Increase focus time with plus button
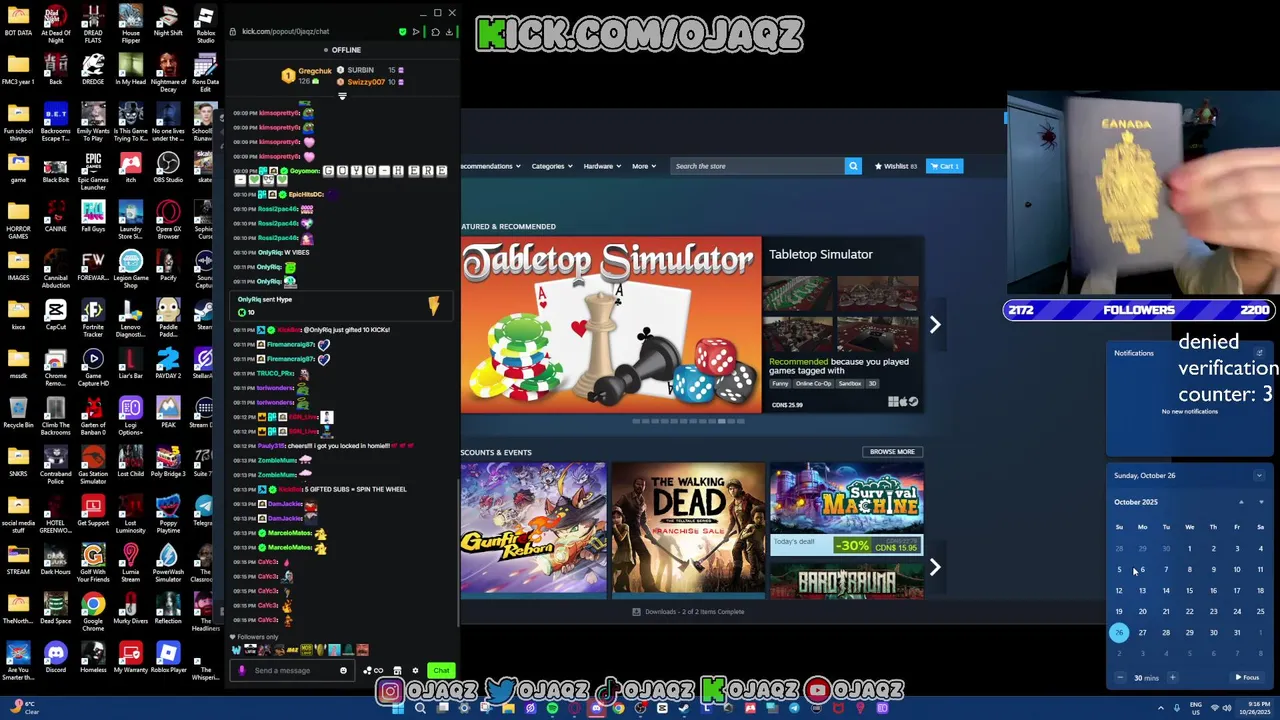 (1172, 678)
